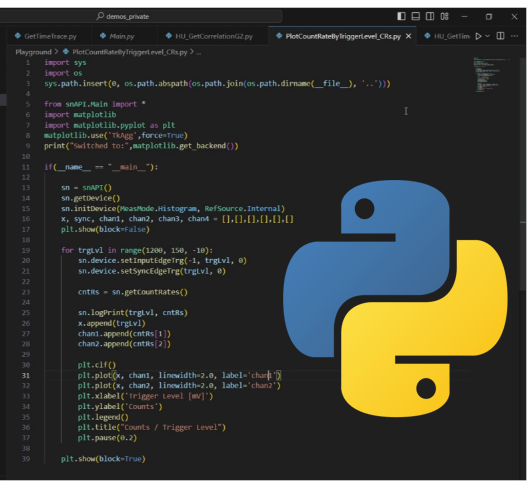The width and height of the screenshot is (531, 487).
Task: Click 'chan1.append(cntRs[1])' line
Action: pyautogui.click(x=124, y=334)
